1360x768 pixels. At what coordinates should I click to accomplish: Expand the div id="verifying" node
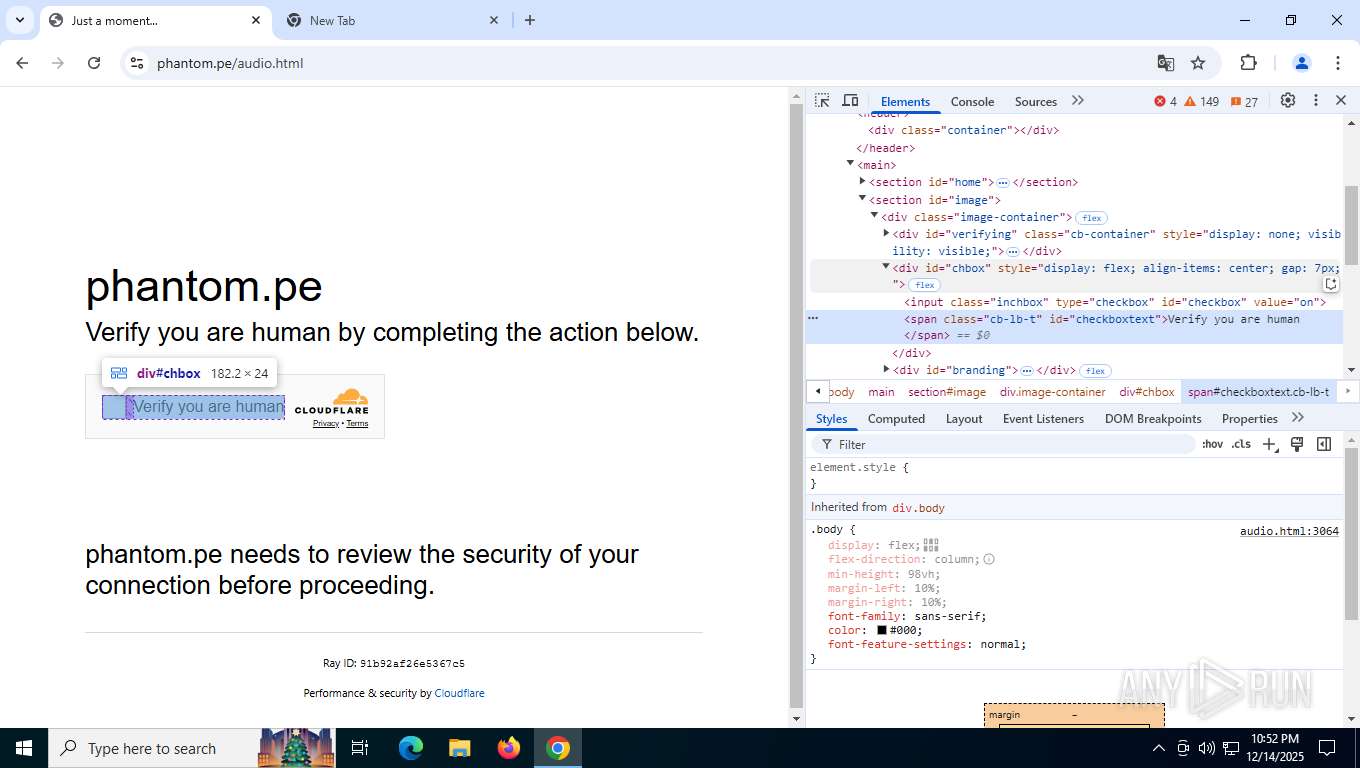tap(886, 233)
